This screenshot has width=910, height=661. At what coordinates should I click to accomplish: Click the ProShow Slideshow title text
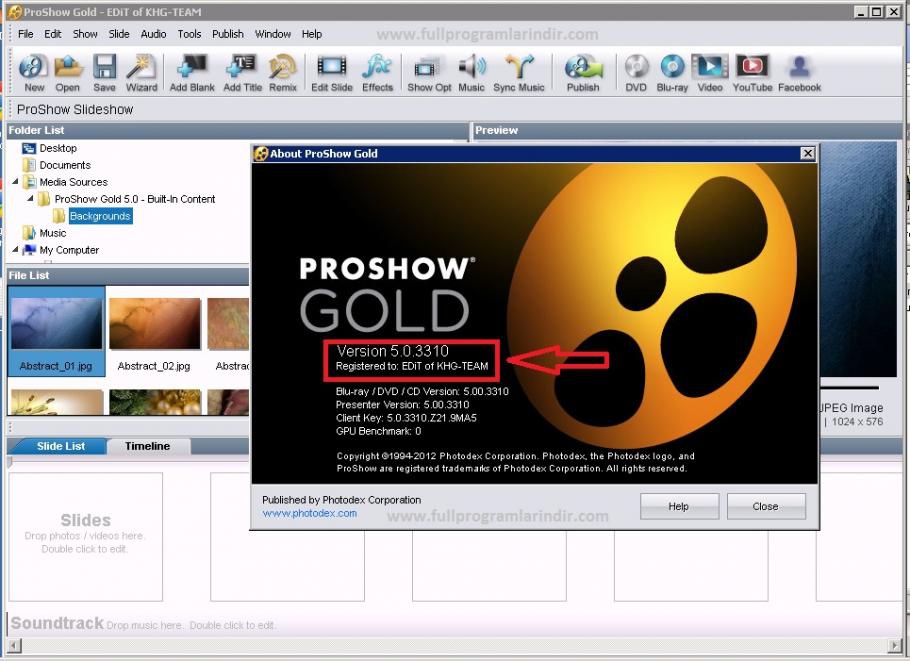[75, 109]
